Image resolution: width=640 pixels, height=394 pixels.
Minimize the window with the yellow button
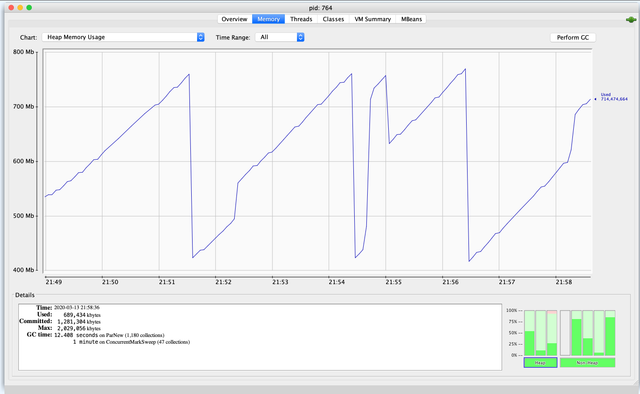(x=20, y=7)
